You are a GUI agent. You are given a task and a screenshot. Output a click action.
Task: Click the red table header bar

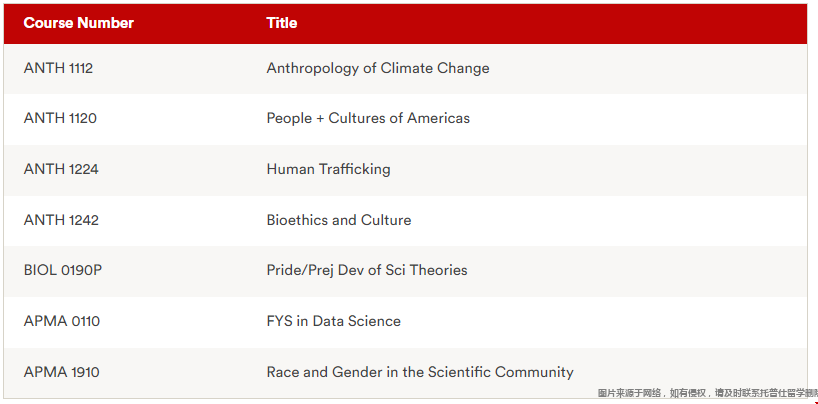tap(405, 23)
